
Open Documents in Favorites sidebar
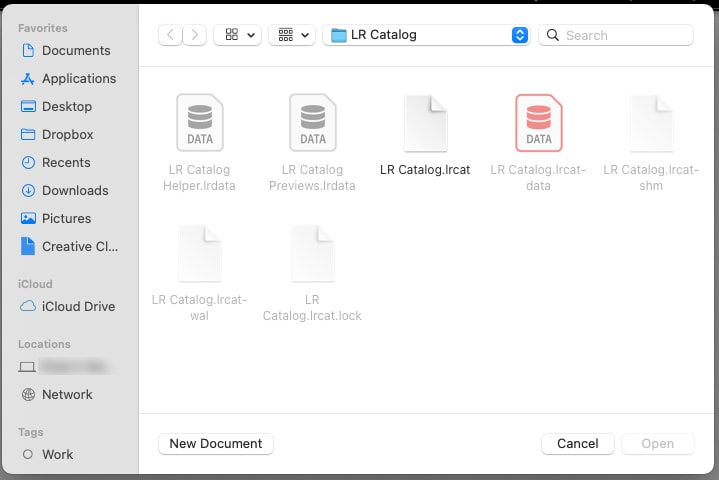pos(68,50)
